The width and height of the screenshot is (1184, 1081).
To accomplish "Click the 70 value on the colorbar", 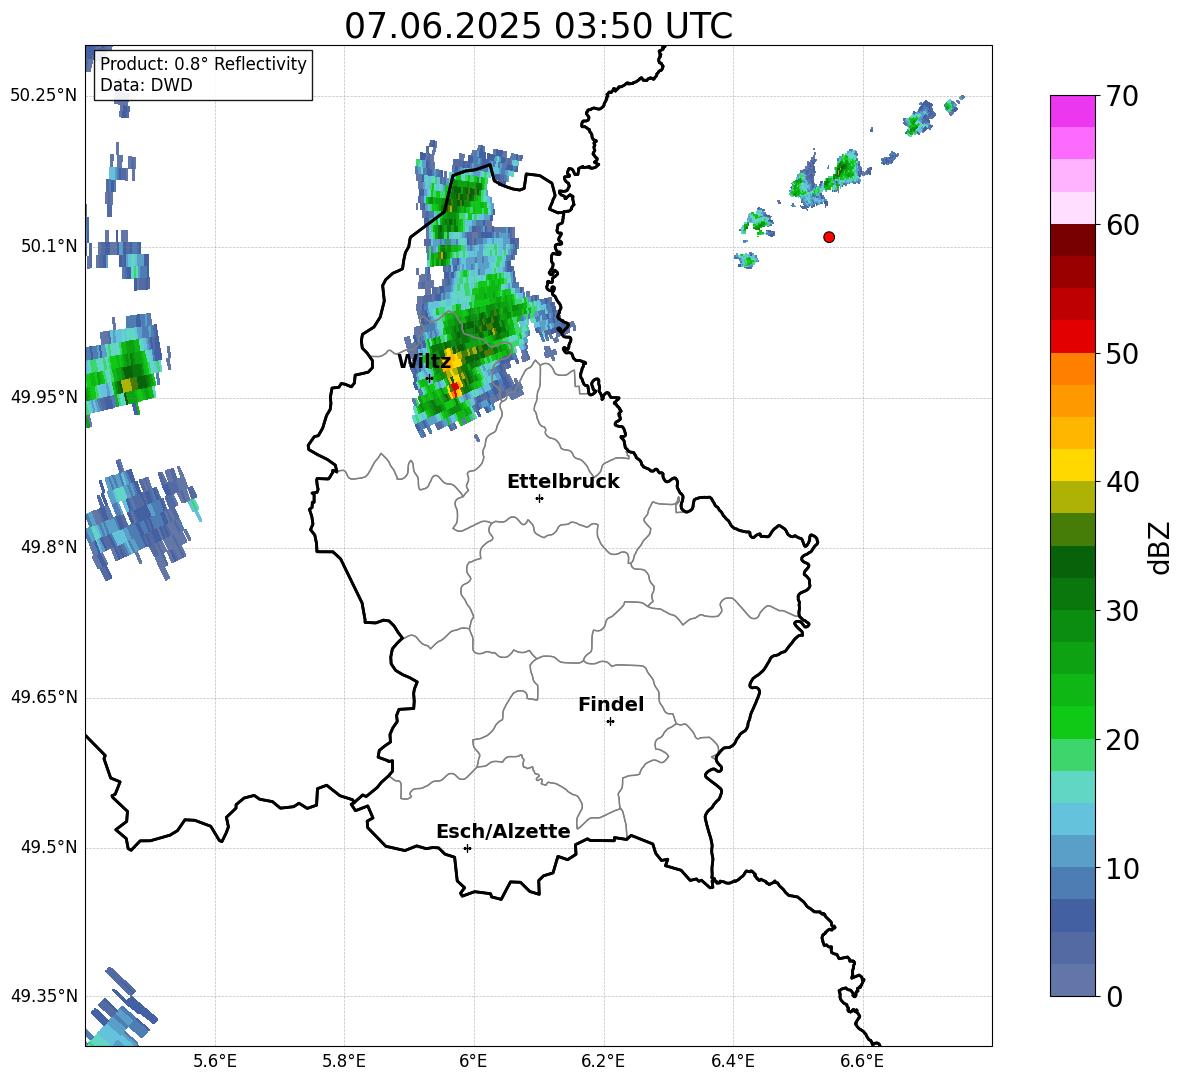I will pos(1122,96).
